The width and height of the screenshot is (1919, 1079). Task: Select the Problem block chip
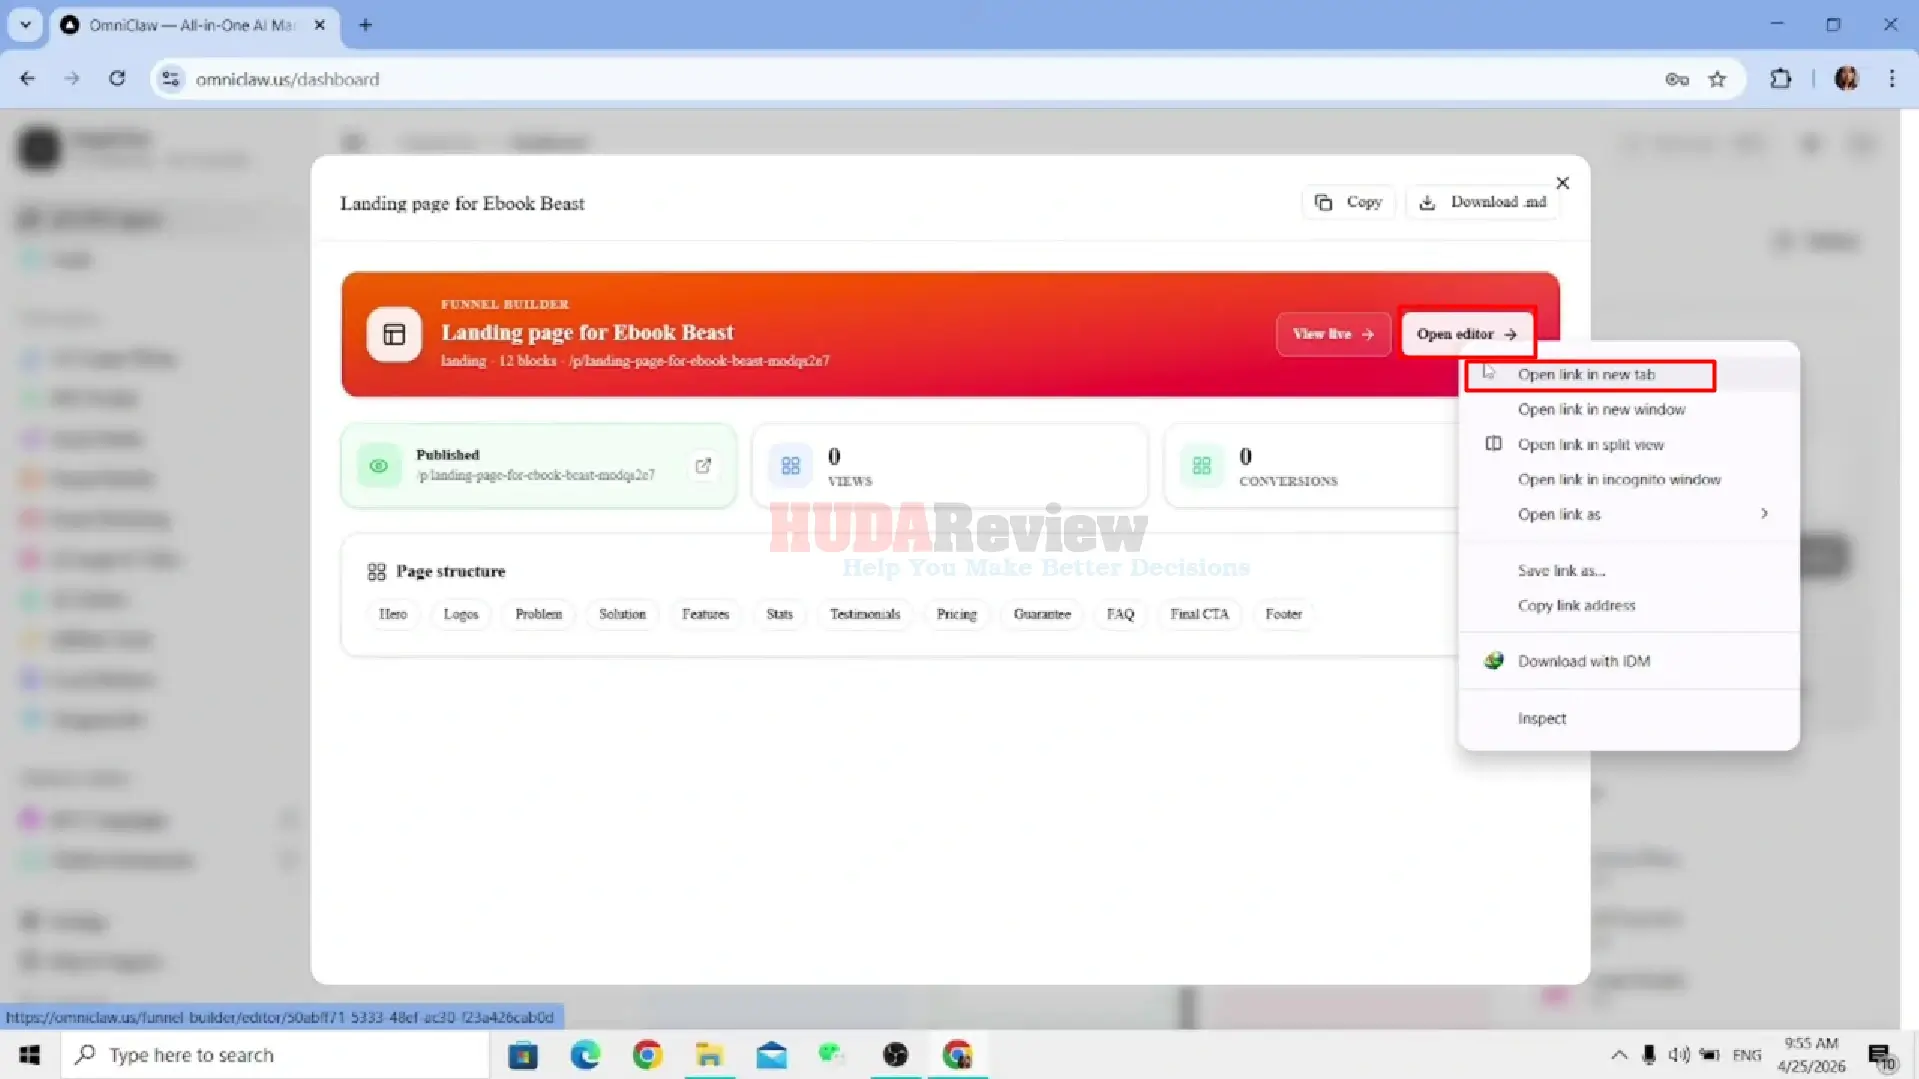(538, 614)
